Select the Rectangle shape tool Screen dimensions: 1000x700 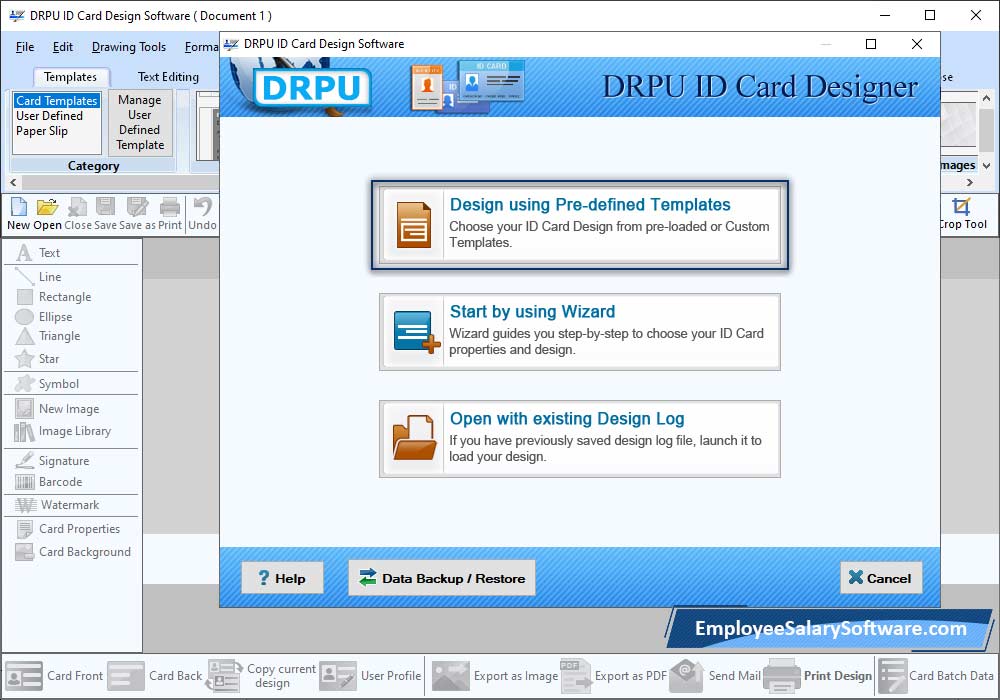[54, 296]
